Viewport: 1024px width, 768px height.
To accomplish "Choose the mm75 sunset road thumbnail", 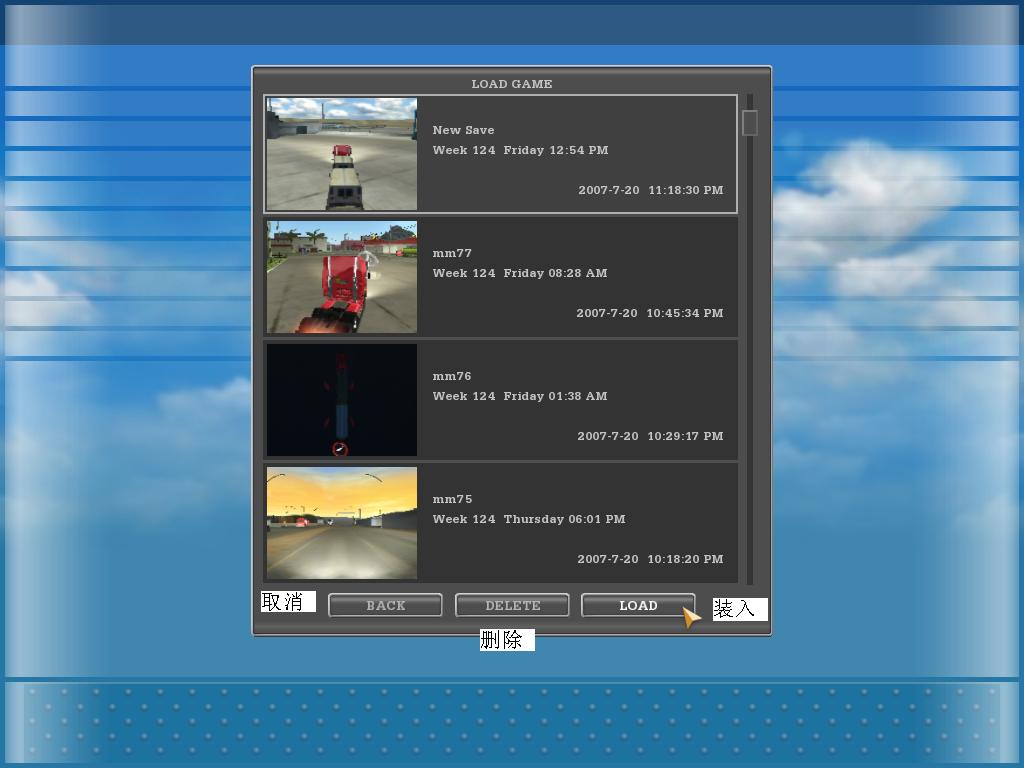I will [x=342, y=522].
